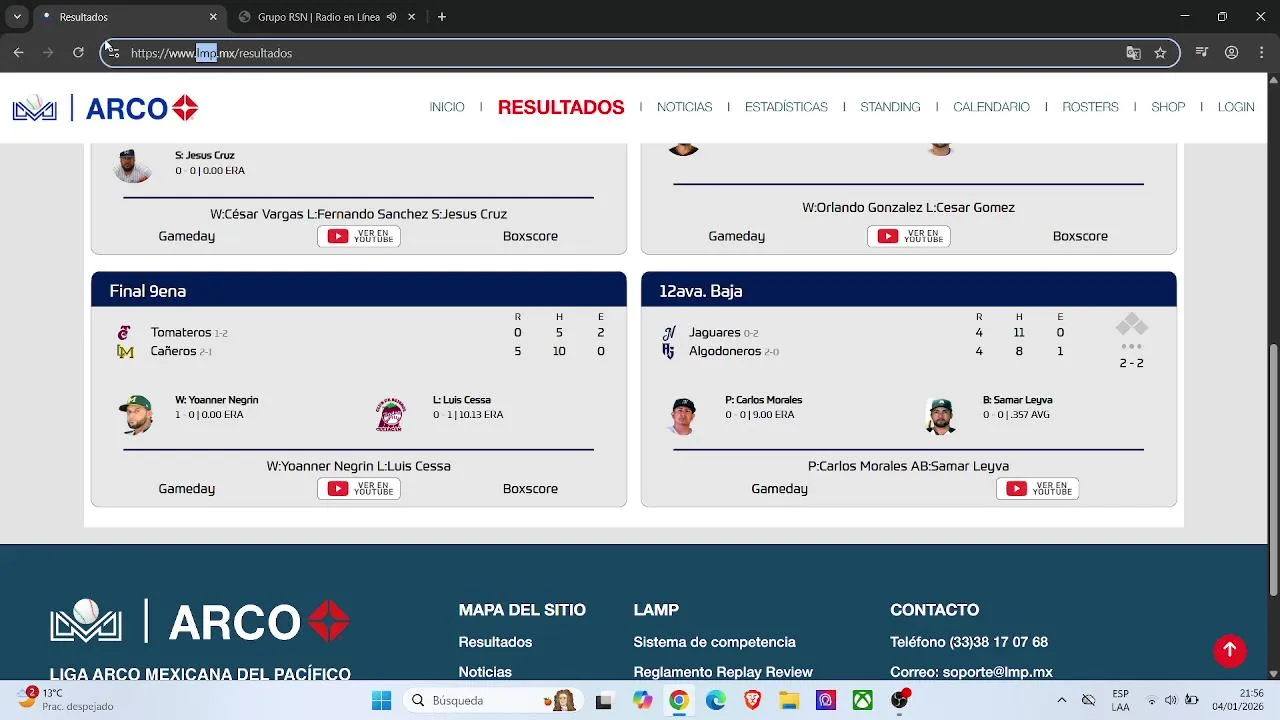Open File Explorer from the taskbar

[789, 700]
